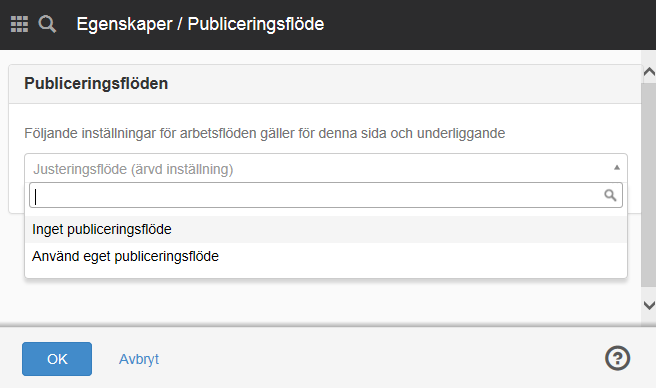Select "Inget publiceringsflöde" option

click(x=325, y=229)
